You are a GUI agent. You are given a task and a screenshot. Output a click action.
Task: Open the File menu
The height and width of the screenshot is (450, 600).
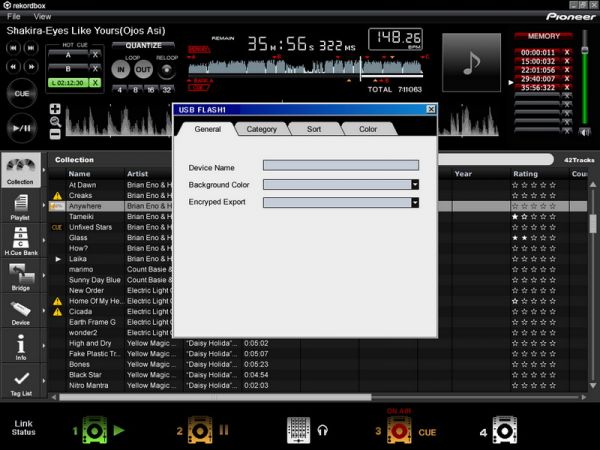tap(14, 16)
